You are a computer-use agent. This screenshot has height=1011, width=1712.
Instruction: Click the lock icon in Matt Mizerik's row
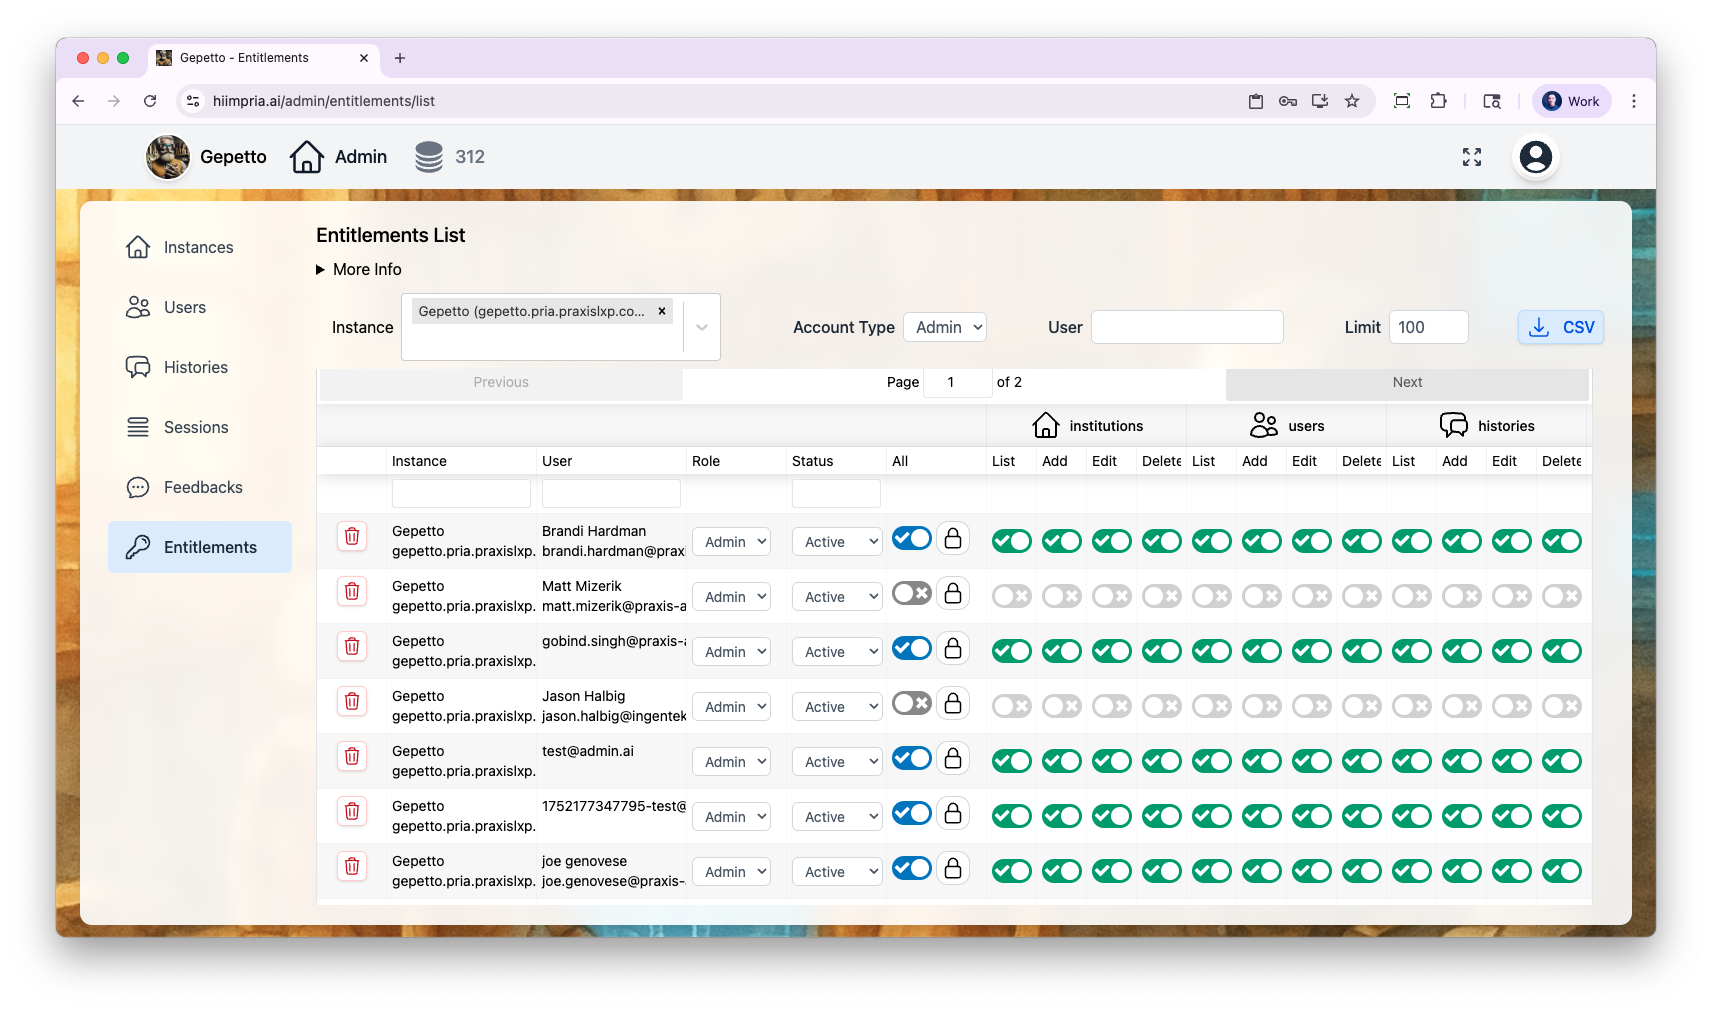click(953, 593)
